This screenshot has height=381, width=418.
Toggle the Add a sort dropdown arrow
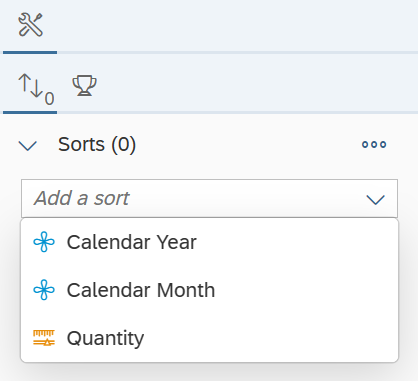click(376, 199)
